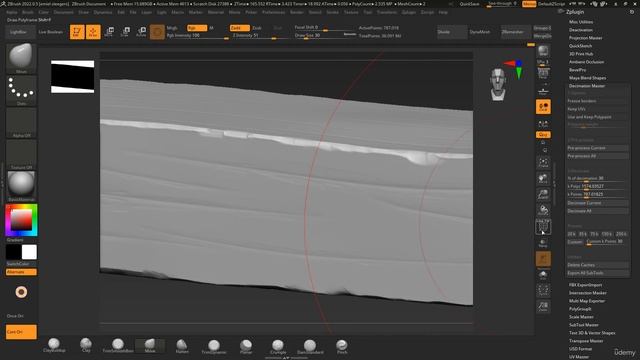Toggle the Zsub sculpt mode
The height and width of the screenshot is (360, 640).
(257, 28)
